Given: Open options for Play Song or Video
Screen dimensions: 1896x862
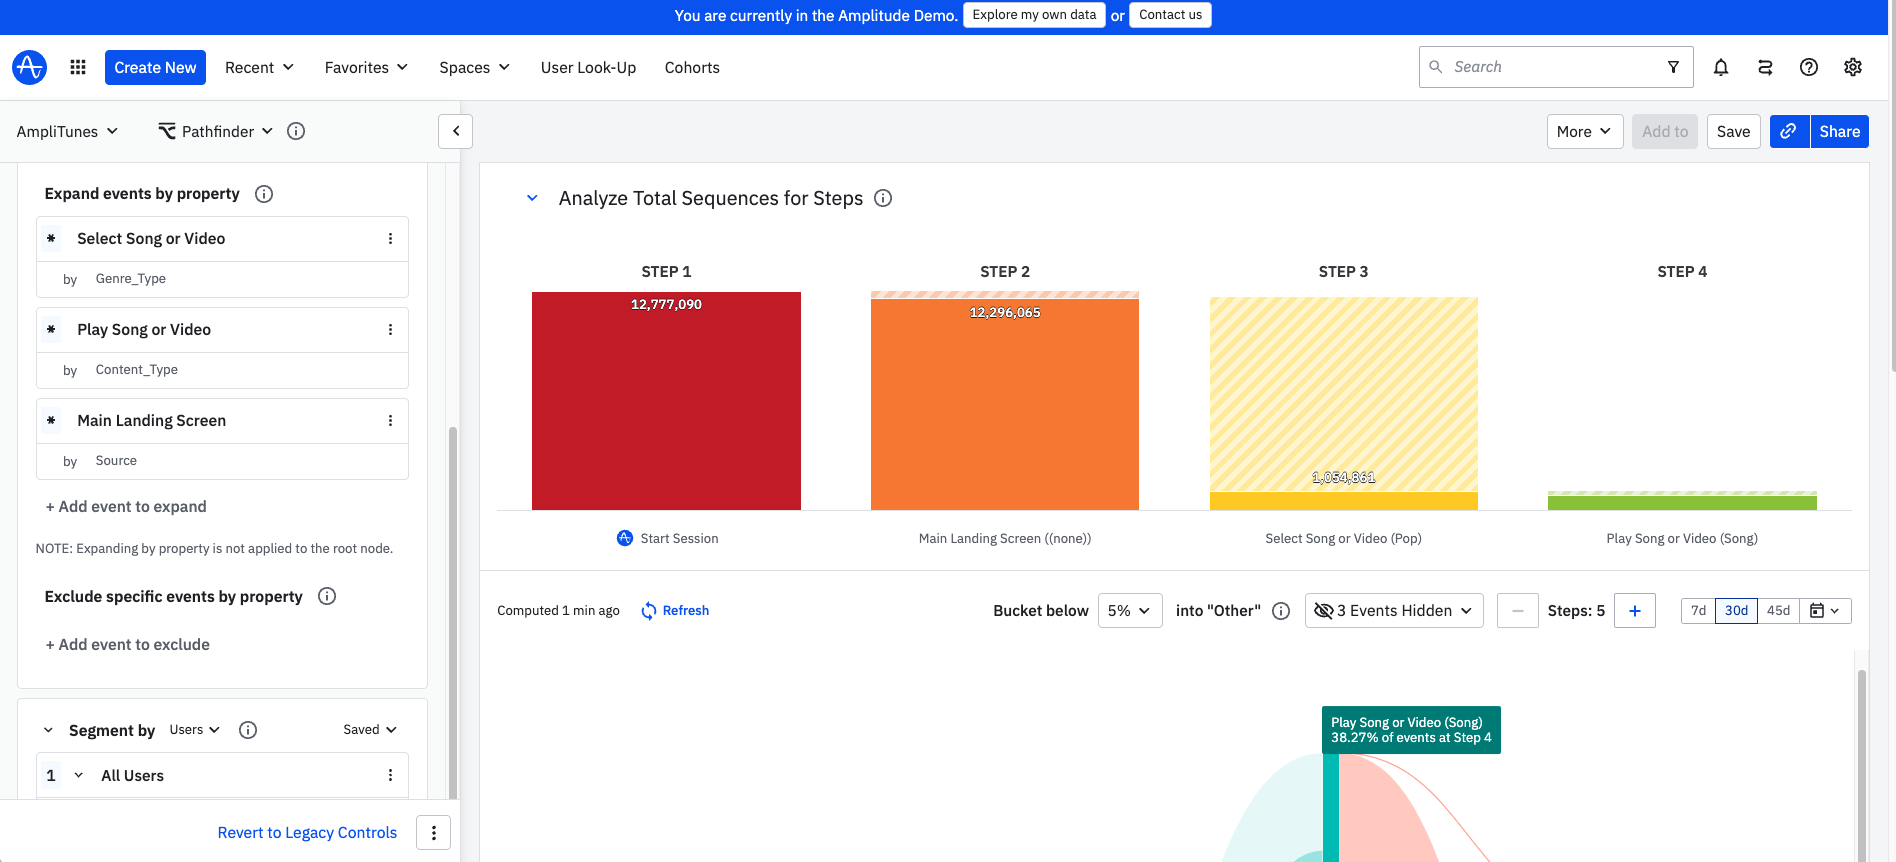Looking at the screenshot, I should pos(390,330).
